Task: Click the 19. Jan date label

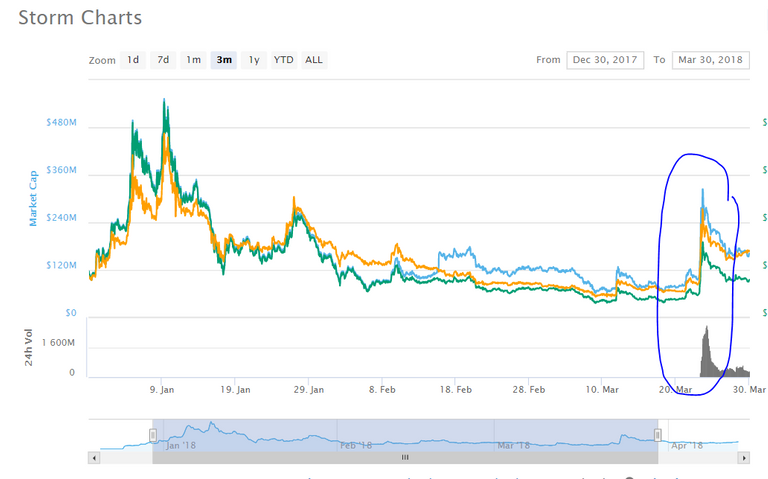Action: [235, 390]
